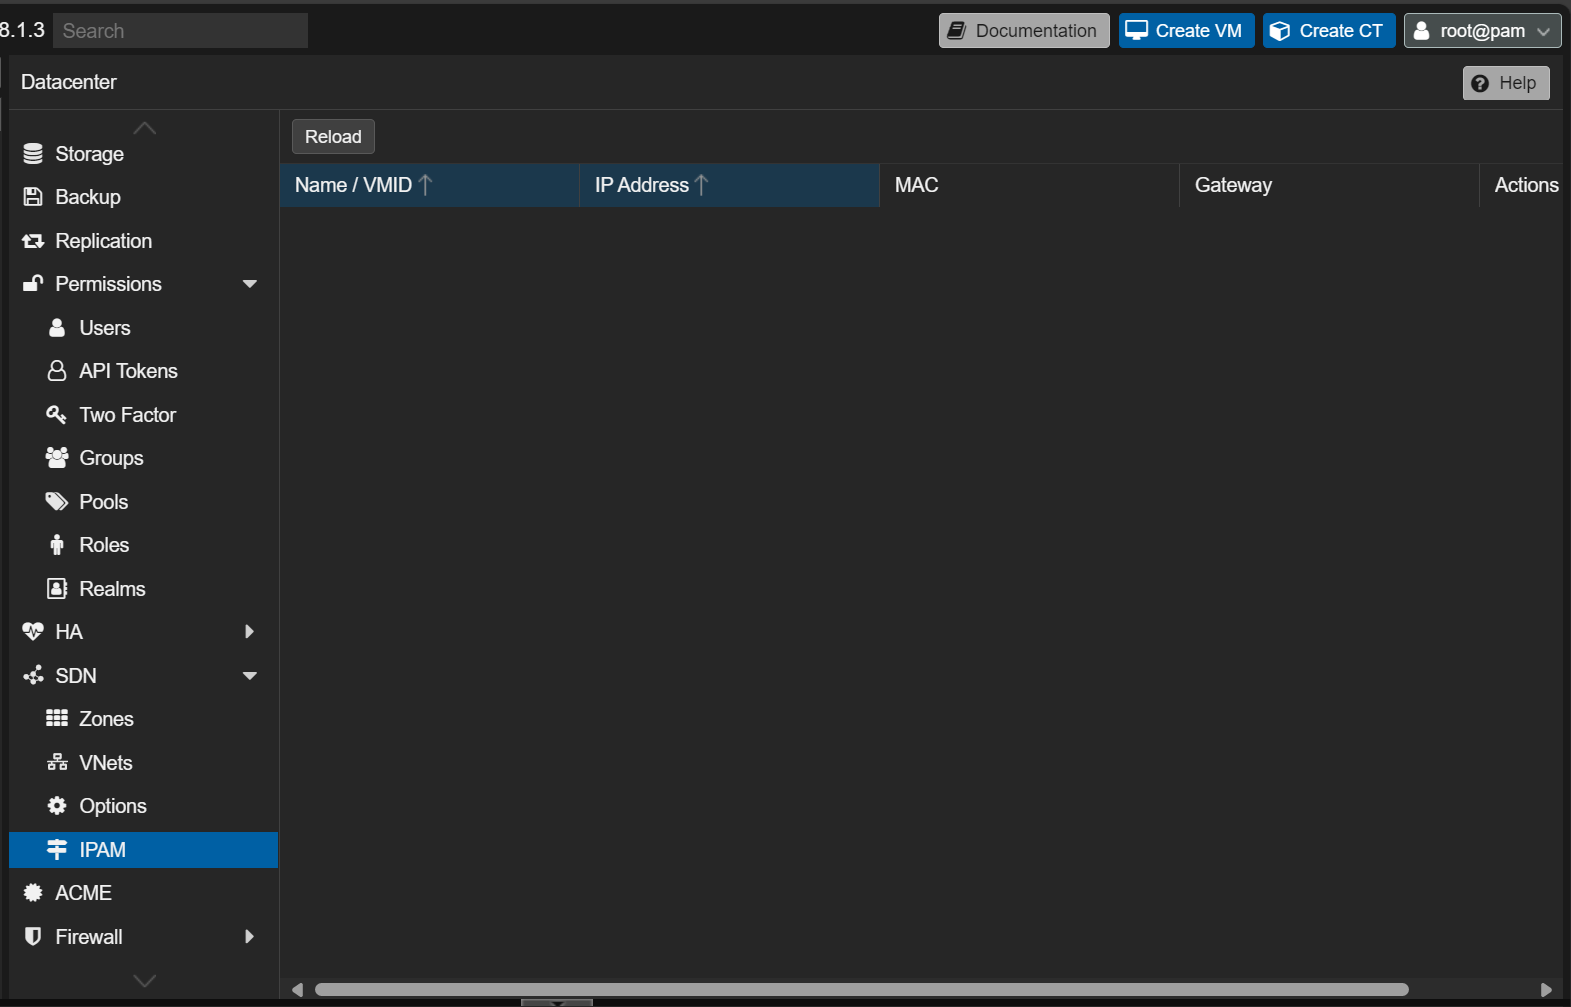Click the Gateway column header
This screenshot has height=1007, width=1571.
coord(1330,185)
